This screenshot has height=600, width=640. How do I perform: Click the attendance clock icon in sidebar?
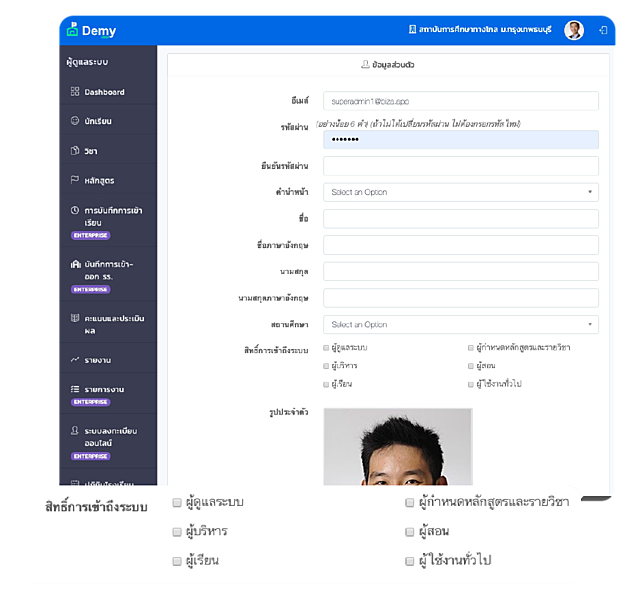pos(75,211)
